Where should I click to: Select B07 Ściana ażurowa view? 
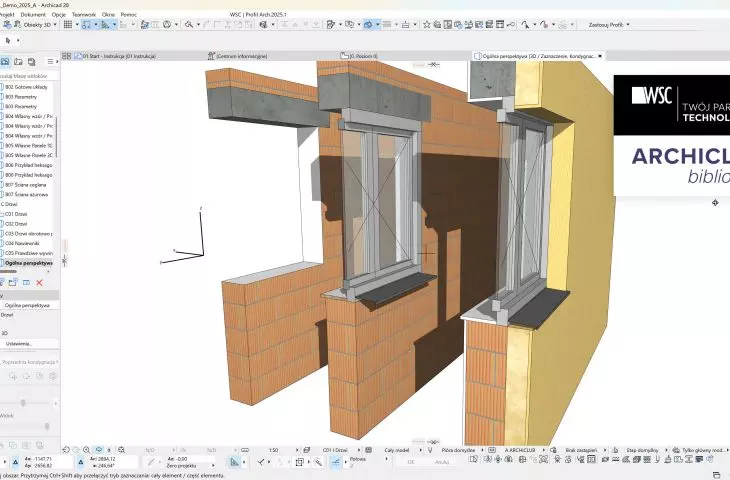click(x=26, y=195)
